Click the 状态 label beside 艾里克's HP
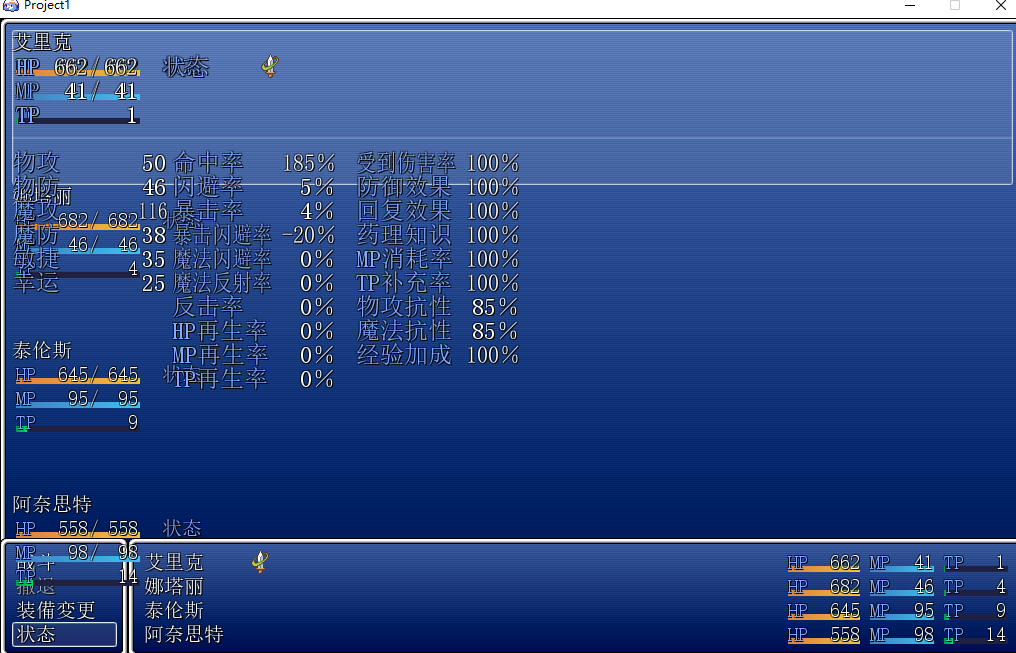 186,67
